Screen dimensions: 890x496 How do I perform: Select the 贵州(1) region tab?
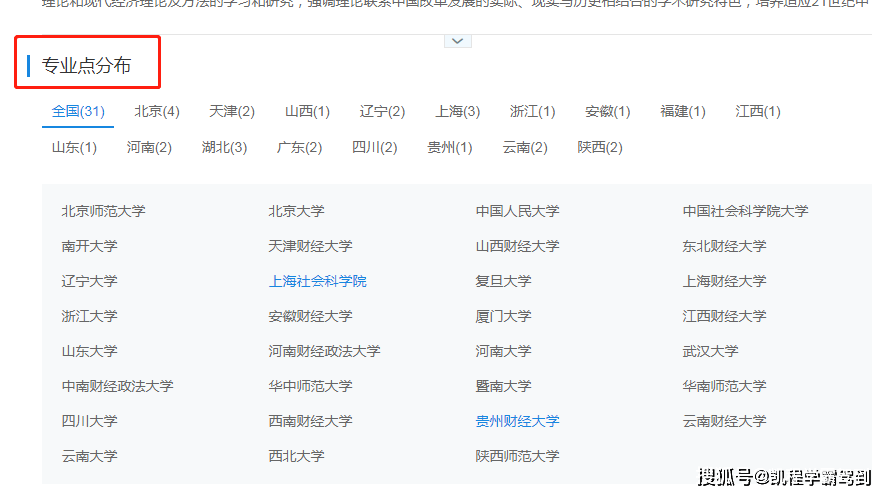tap(449, 147)
